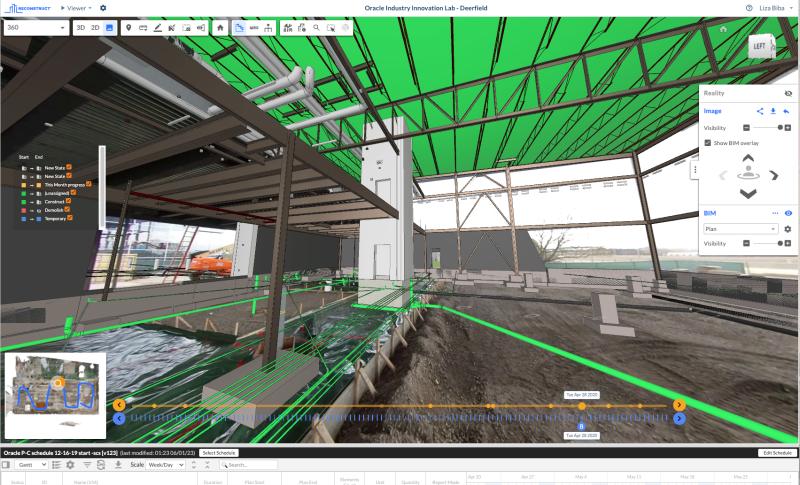The image size is (800, 485).
Task: Click the LEFT face of view cube
Action: click(x=760, y=46)
